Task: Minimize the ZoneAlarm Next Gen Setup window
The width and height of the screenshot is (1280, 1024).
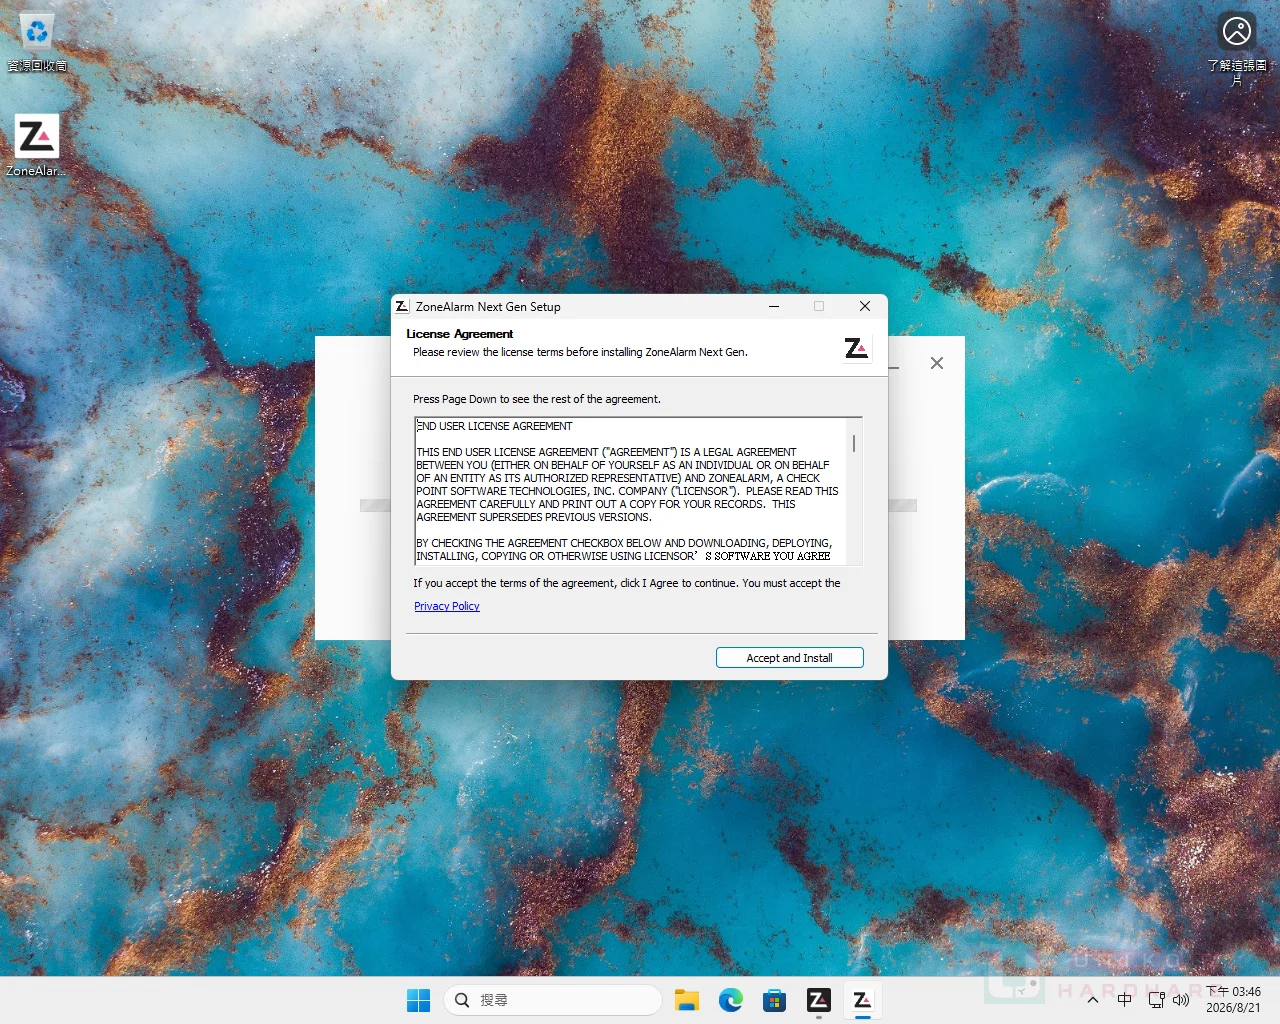Action: pyautogui.click(x=774, y=306)
